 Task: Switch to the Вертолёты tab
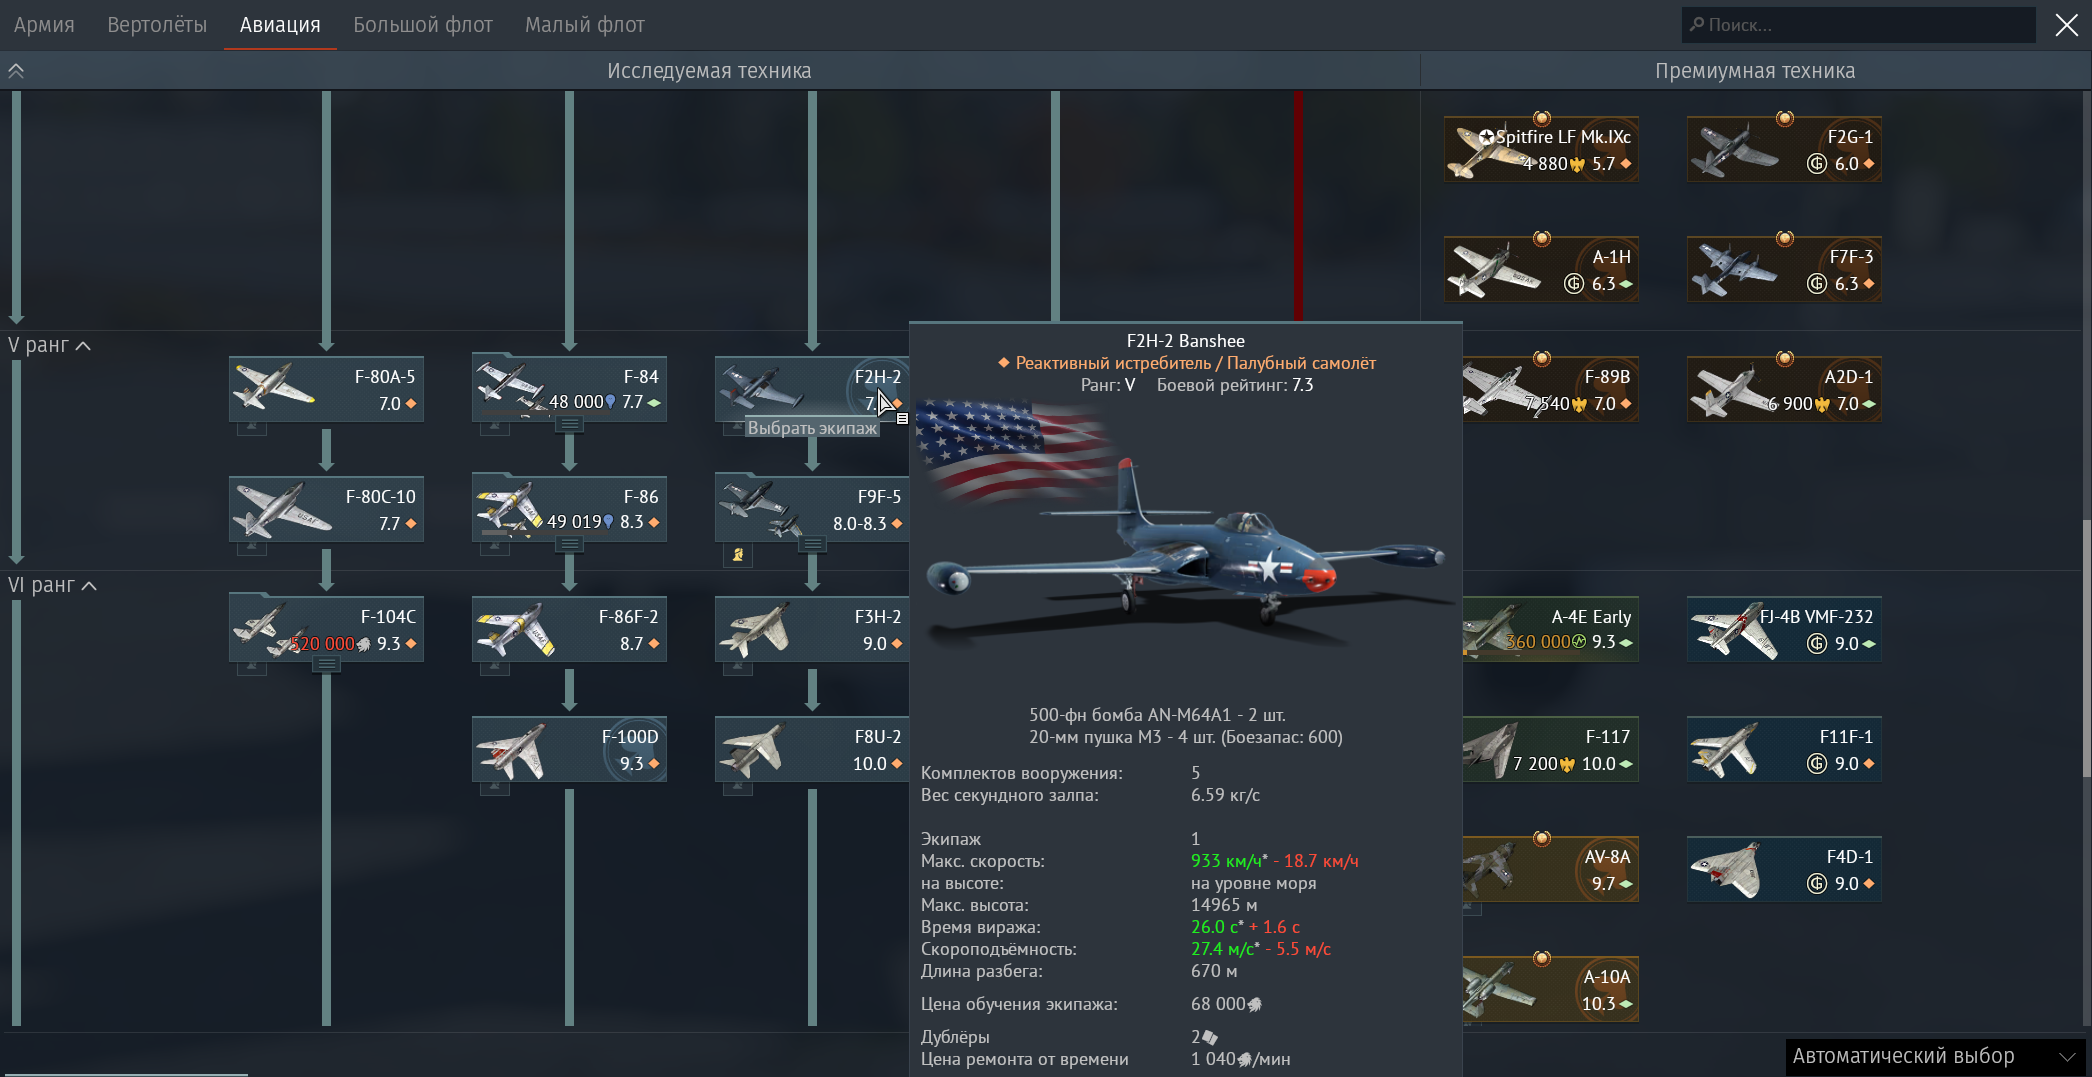click(x=157, y=25)
